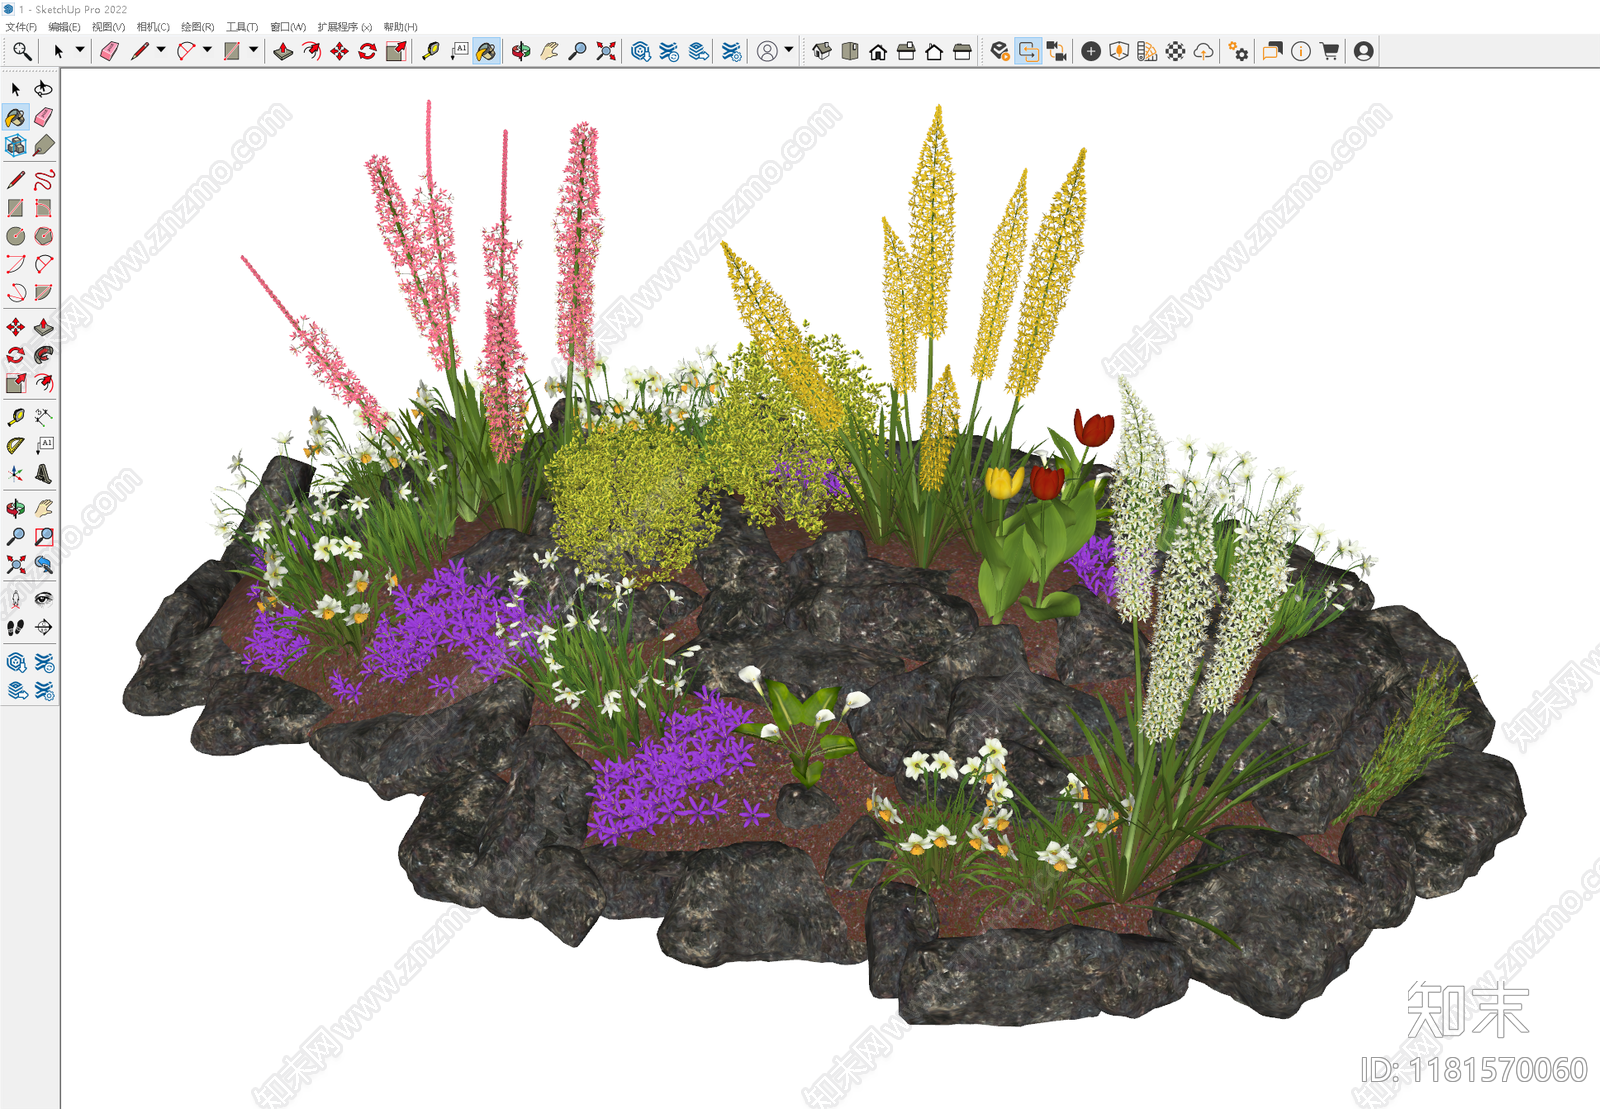Click the Add Location plus icon
1600x1109 pixels.
[1091, 51]
